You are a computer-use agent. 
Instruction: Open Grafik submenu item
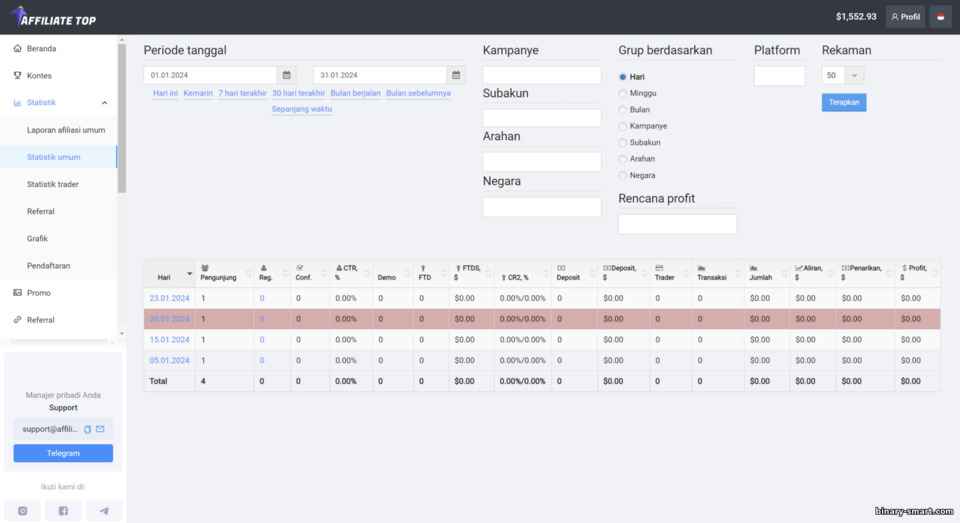pos(37,239)
